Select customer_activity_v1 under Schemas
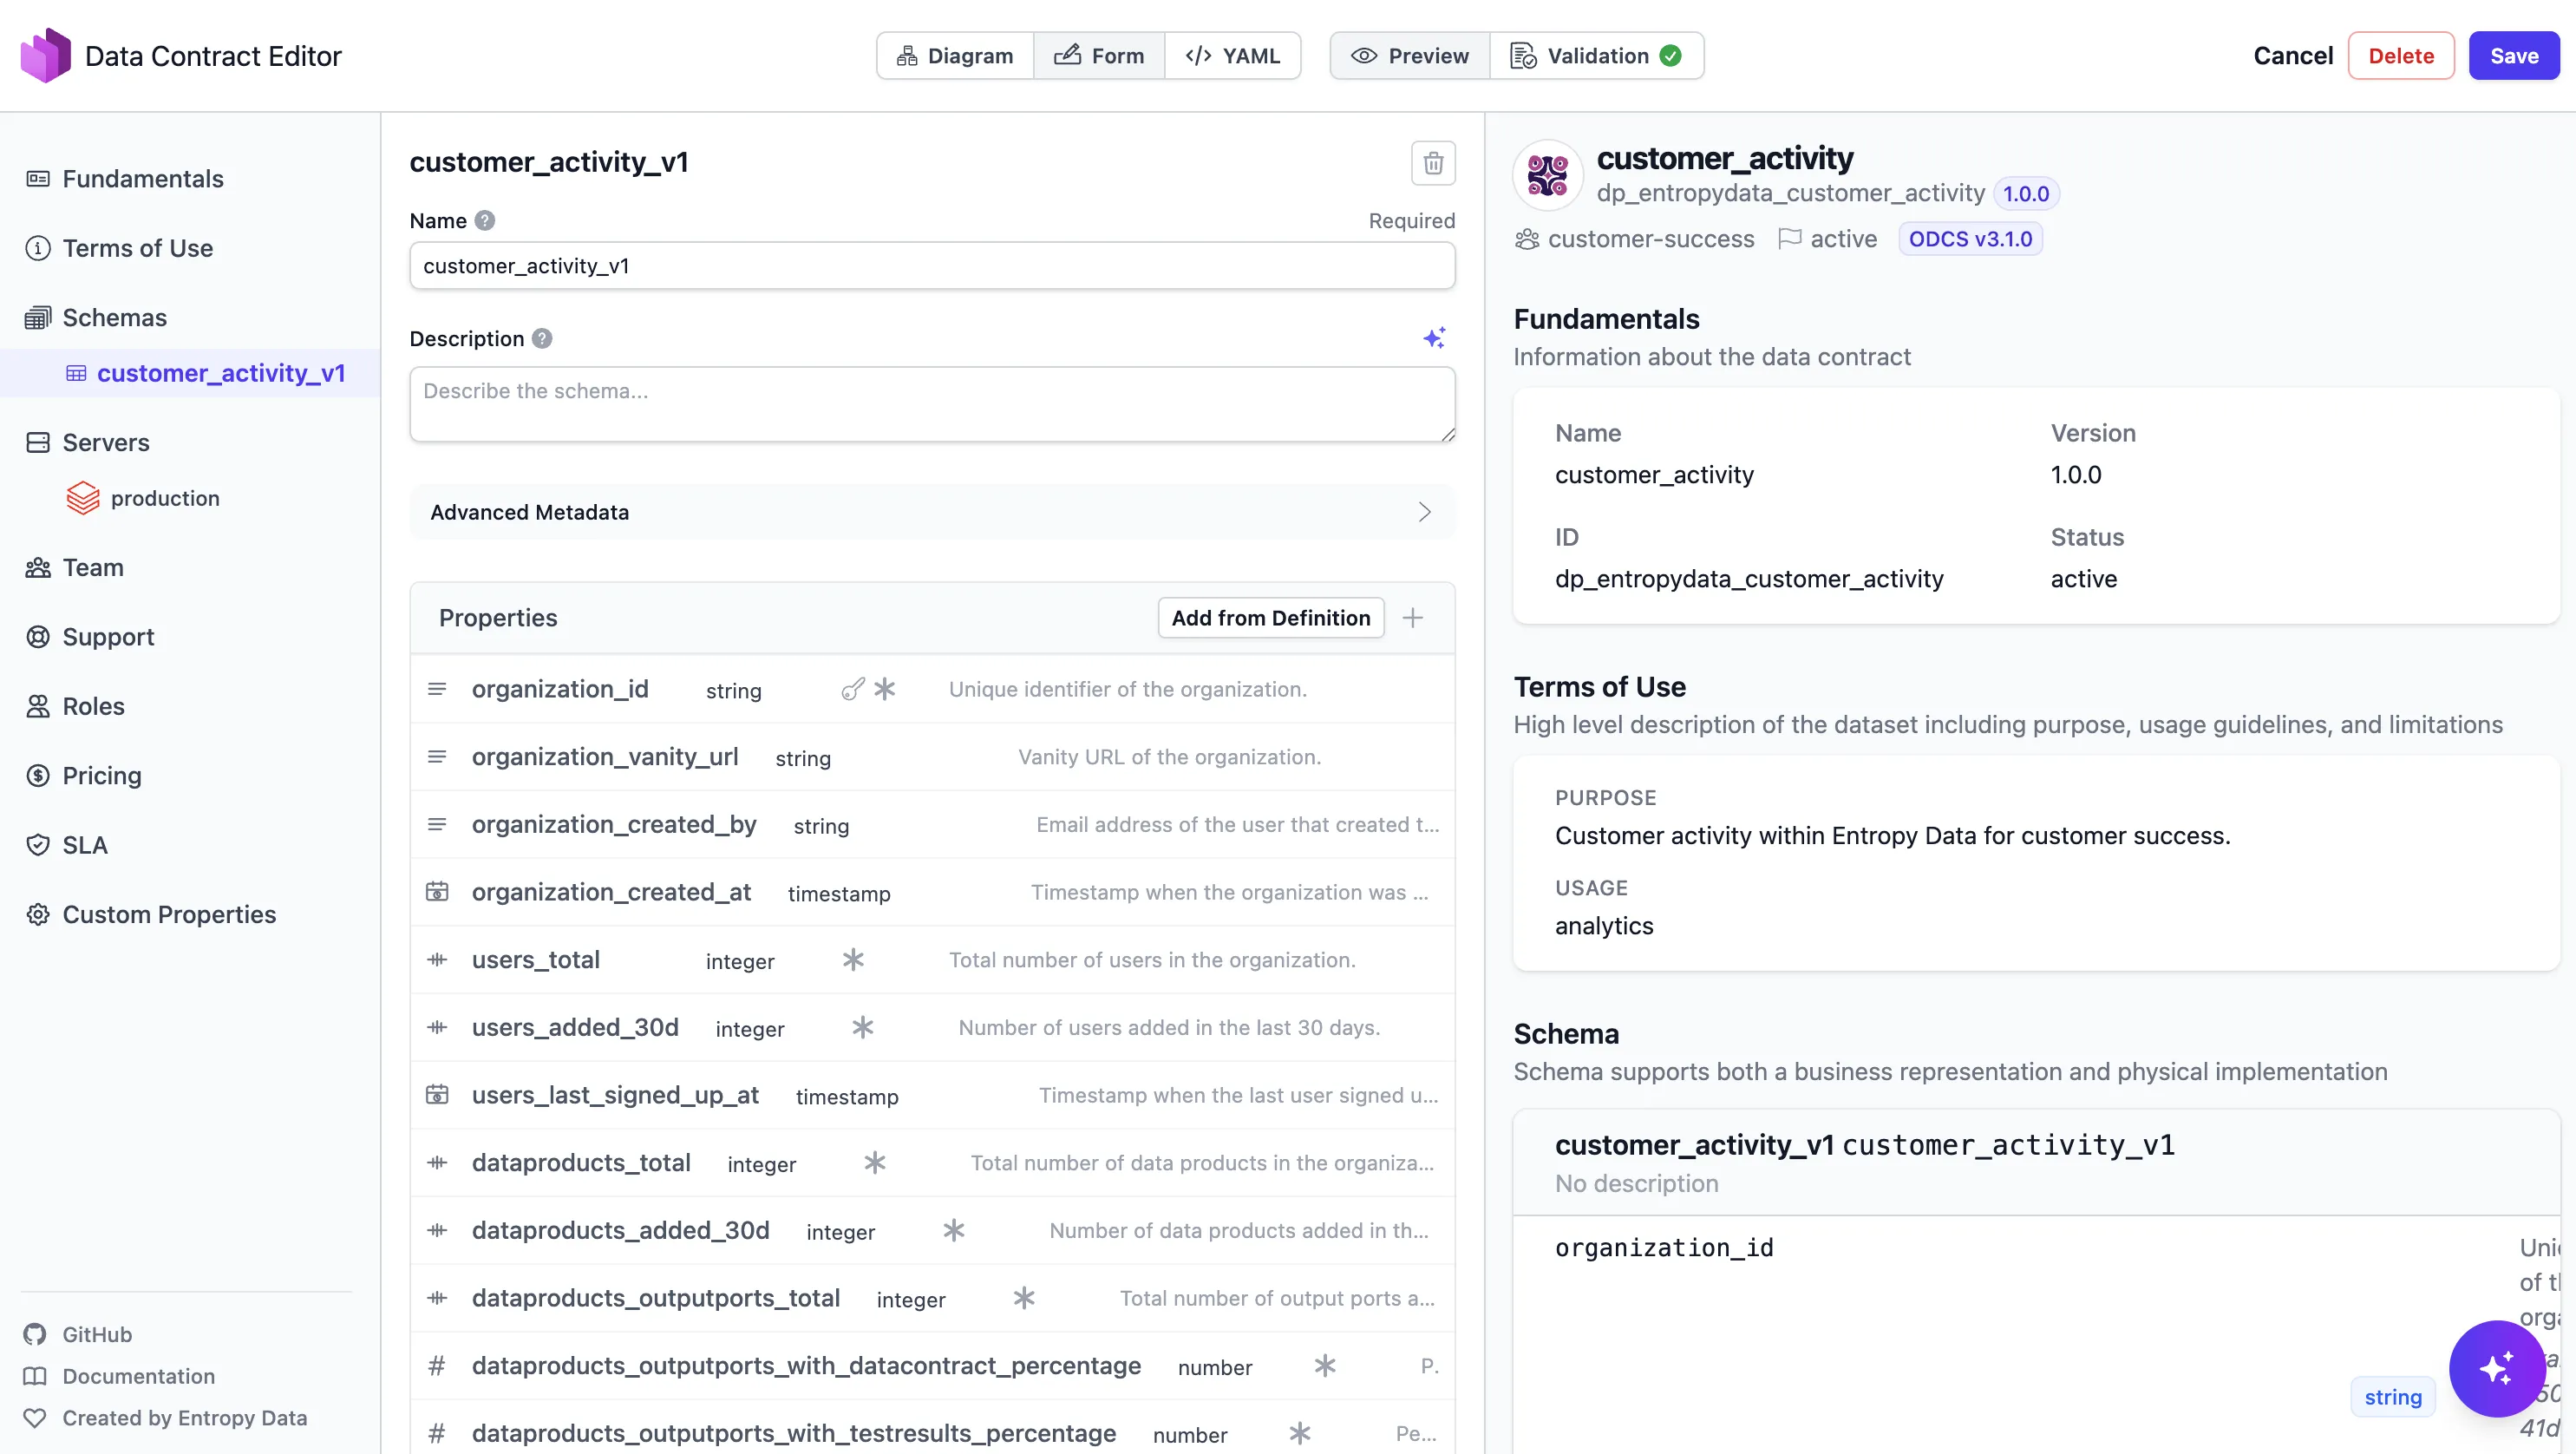The image size is (2576, 1454). (x=221, y=372)
